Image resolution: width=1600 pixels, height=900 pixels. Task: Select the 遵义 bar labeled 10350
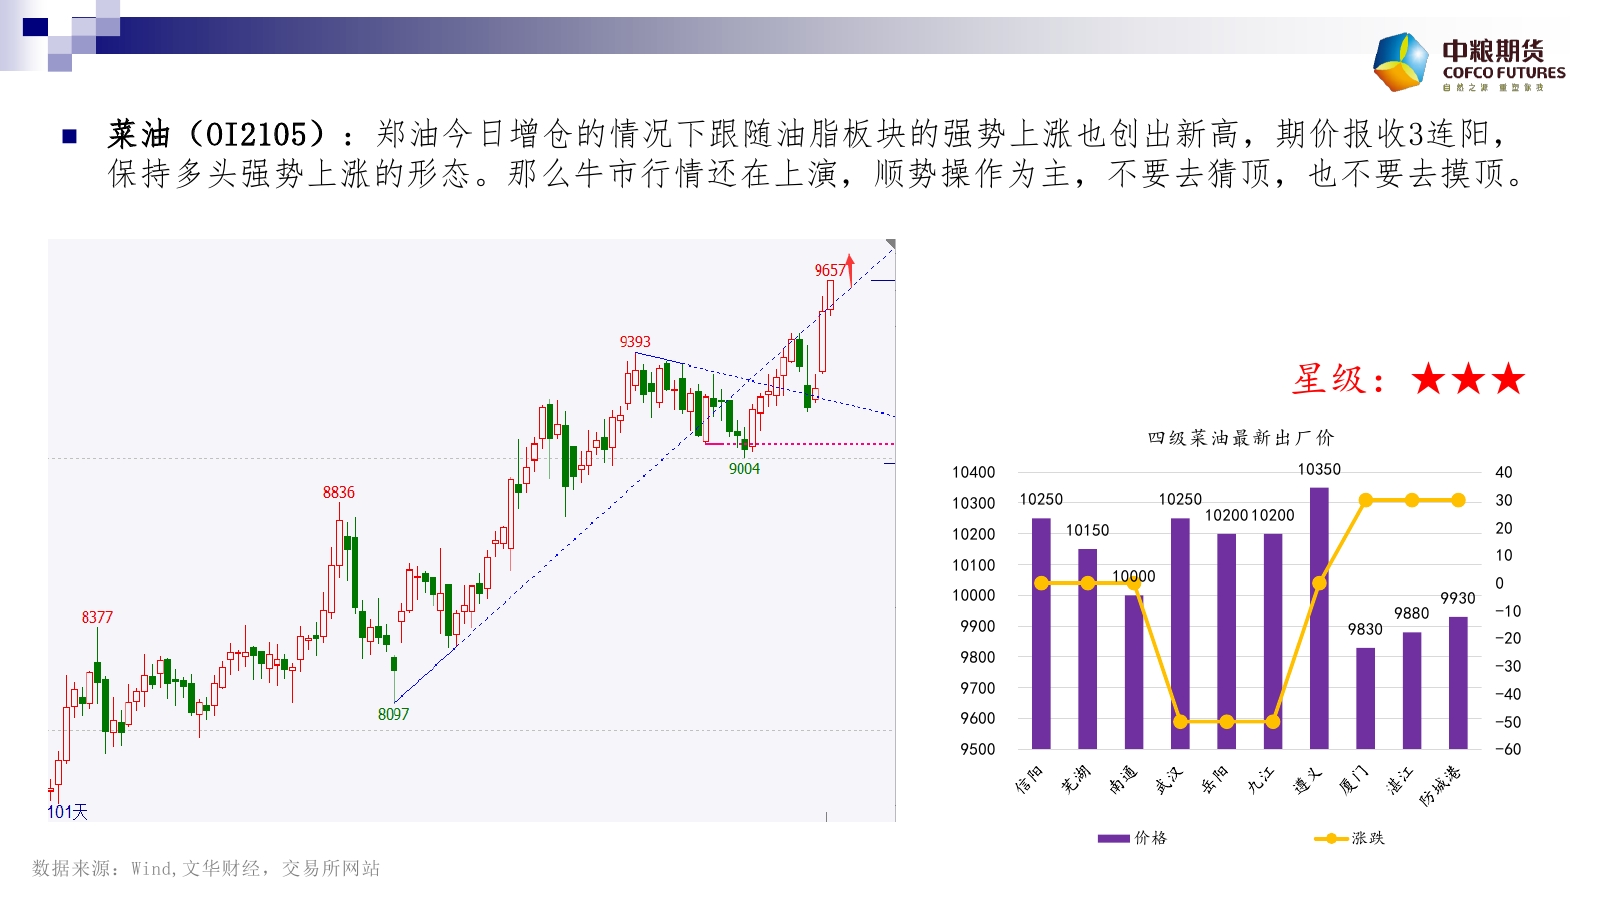coord(1319,618)
